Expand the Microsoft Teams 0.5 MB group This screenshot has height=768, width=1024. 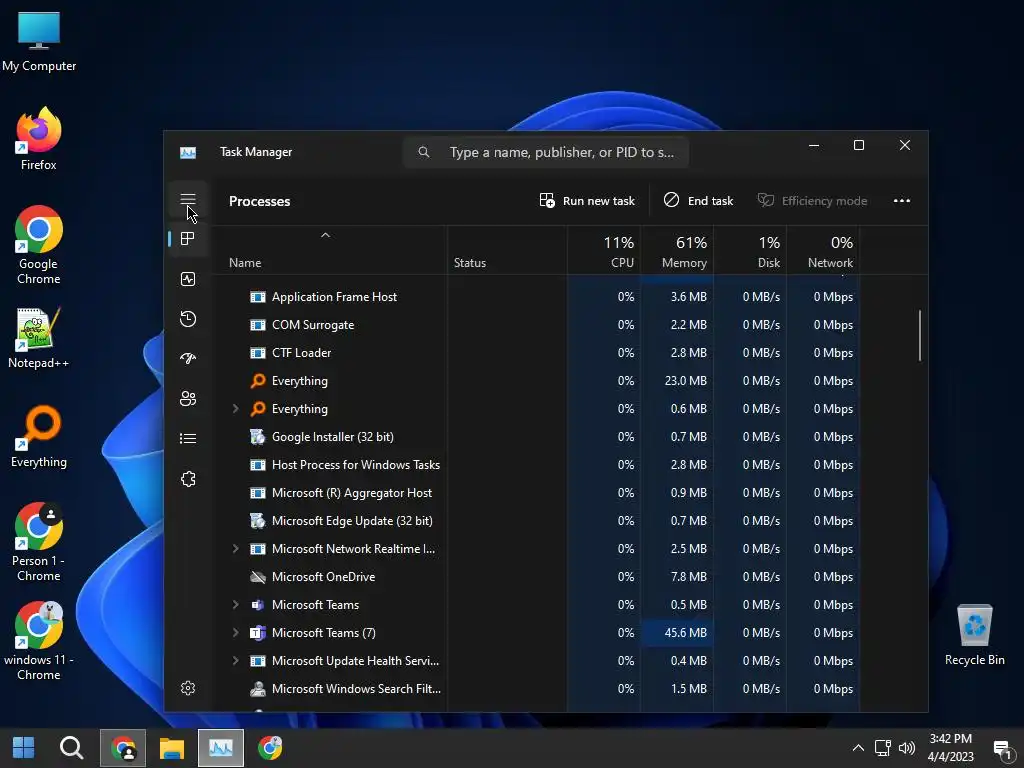pos(236,605)
